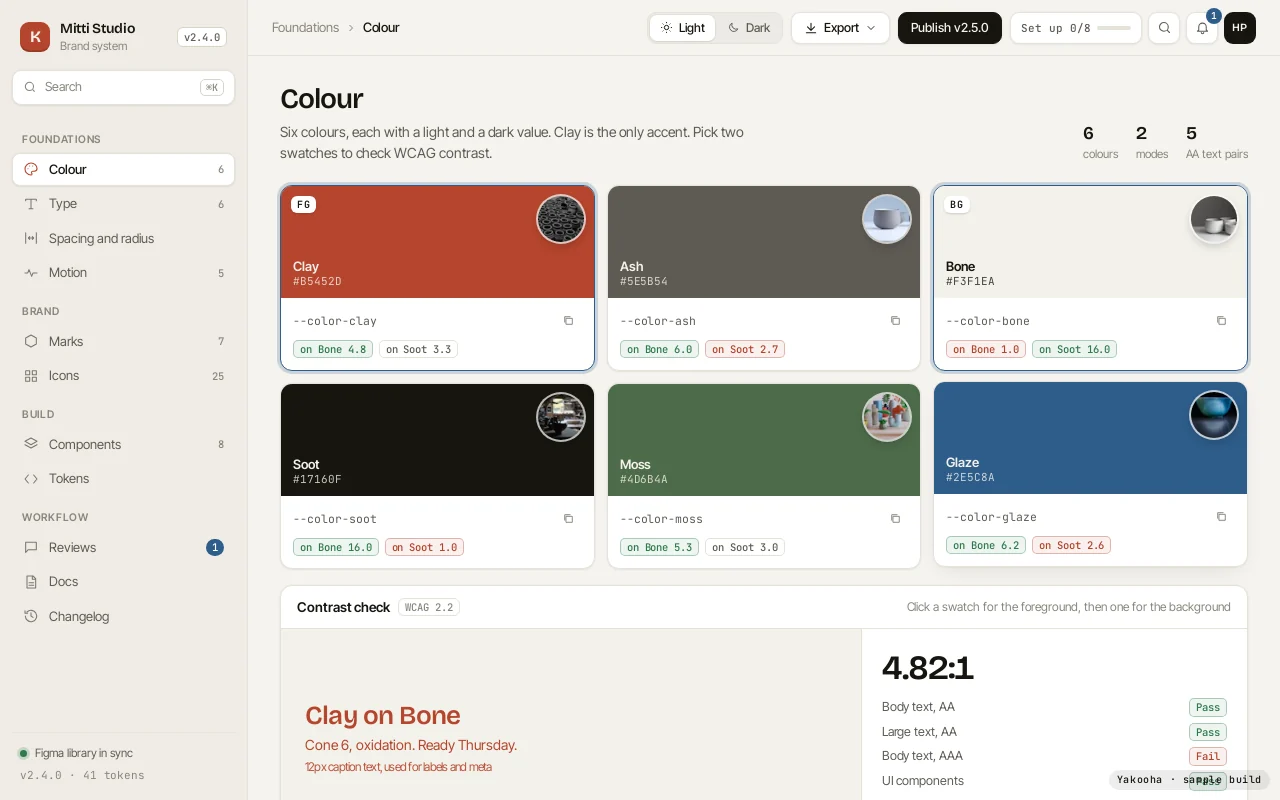Click the FG tag on Clay
The image size is (1280, 800).
pos(304,204)
